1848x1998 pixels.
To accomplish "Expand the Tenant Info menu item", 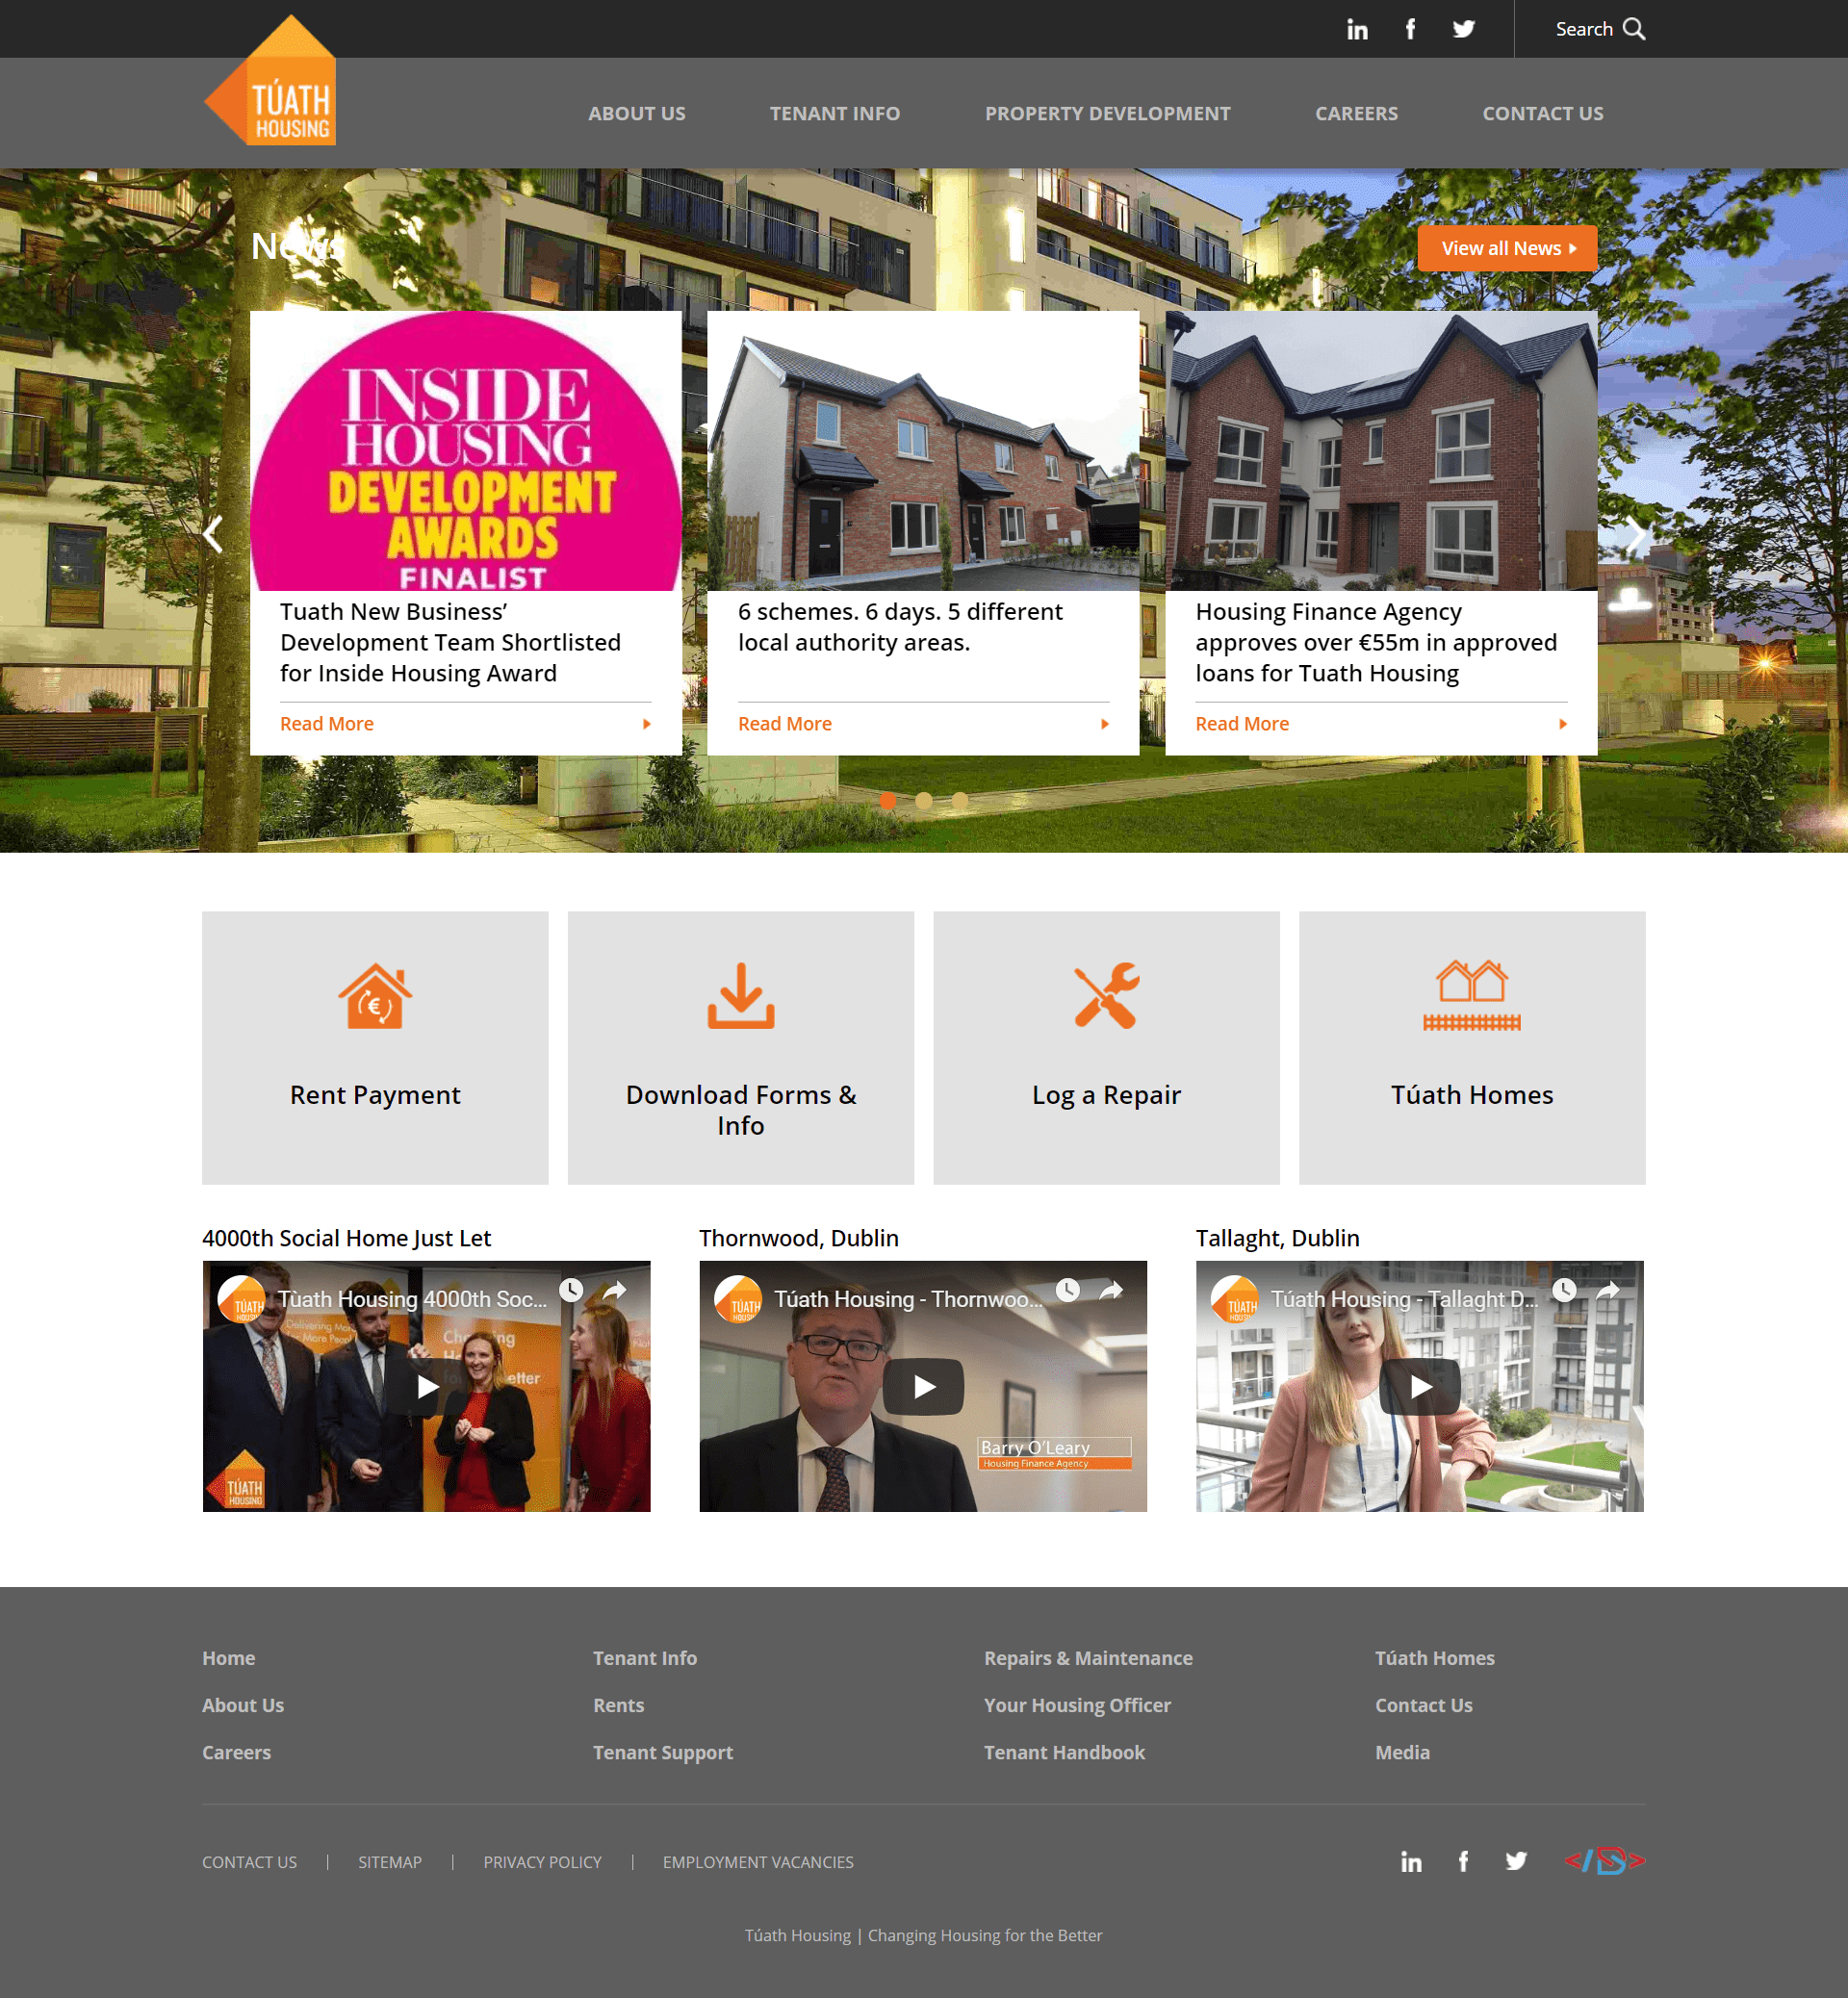I will (835, 114).
